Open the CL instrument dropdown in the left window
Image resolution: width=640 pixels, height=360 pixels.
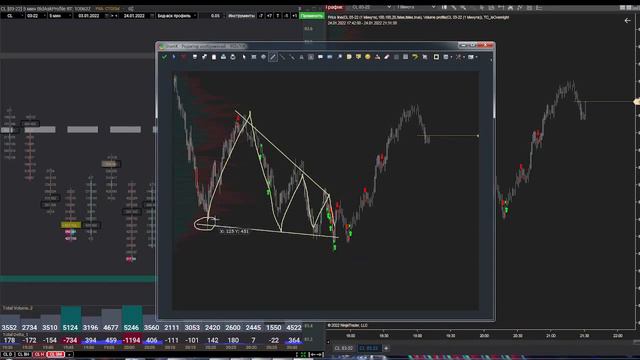pos(13,16)
